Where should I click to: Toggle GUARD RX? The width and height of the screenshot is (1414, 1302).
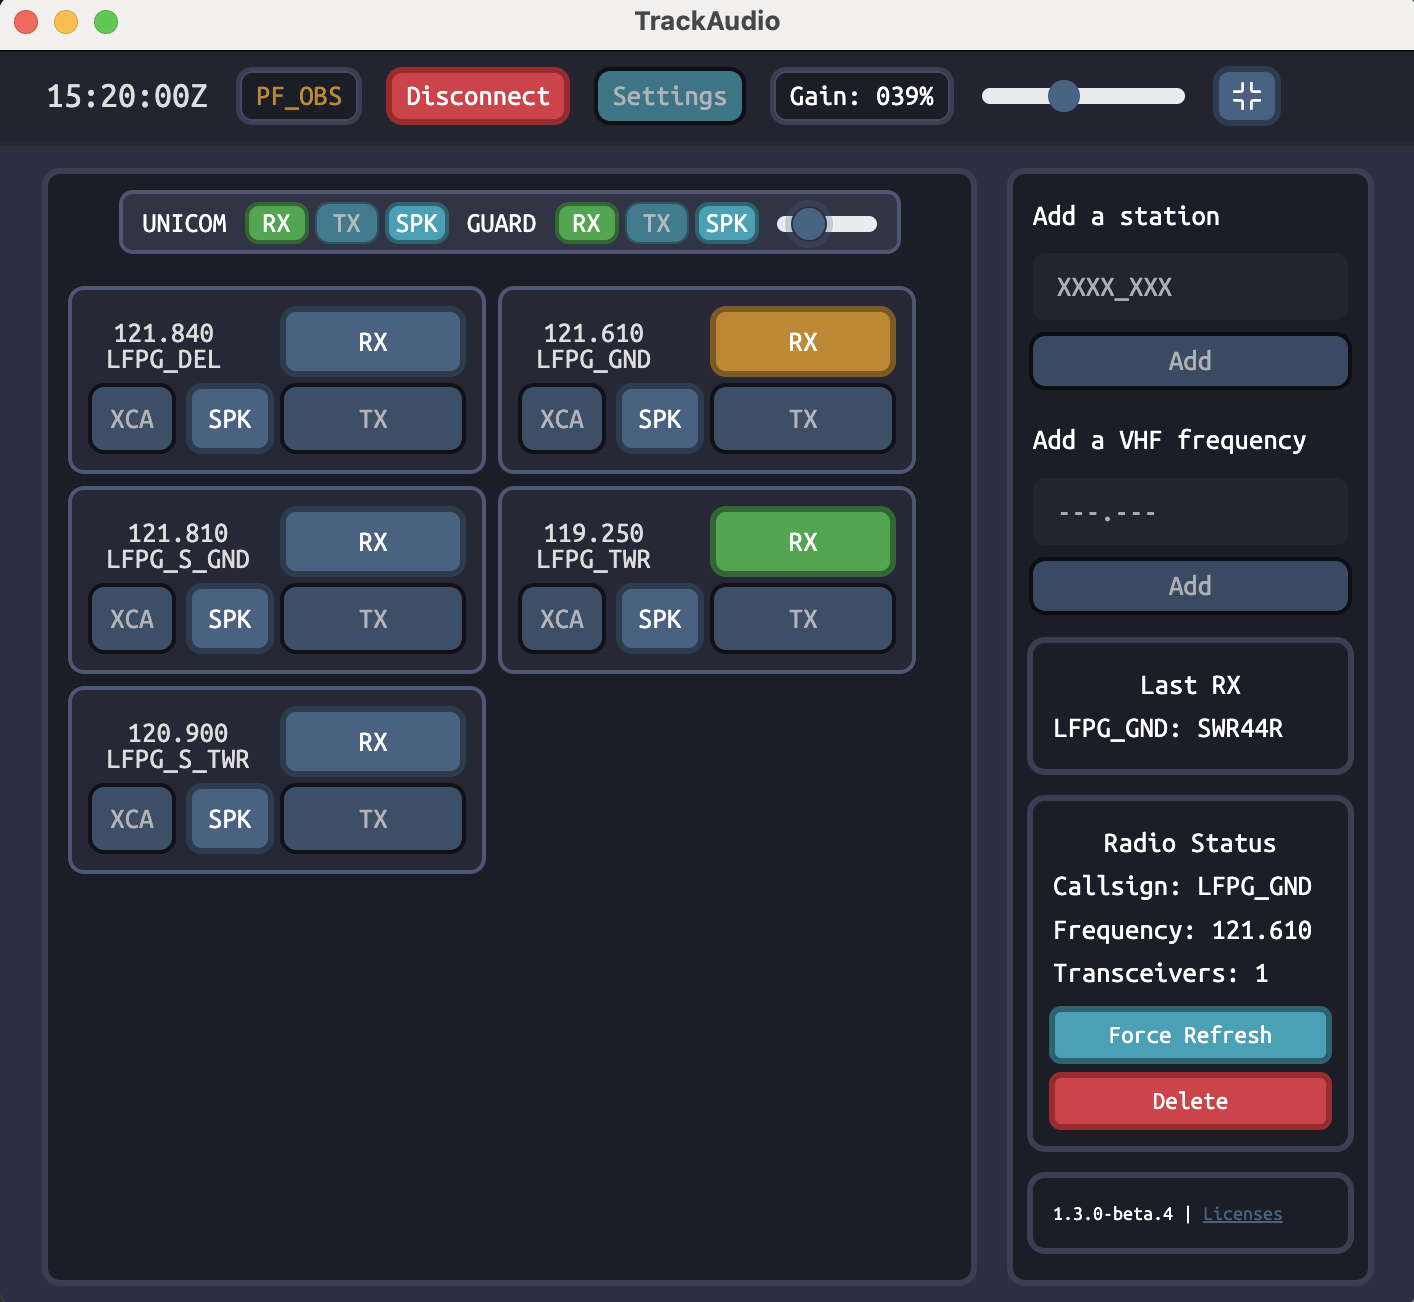587,223
